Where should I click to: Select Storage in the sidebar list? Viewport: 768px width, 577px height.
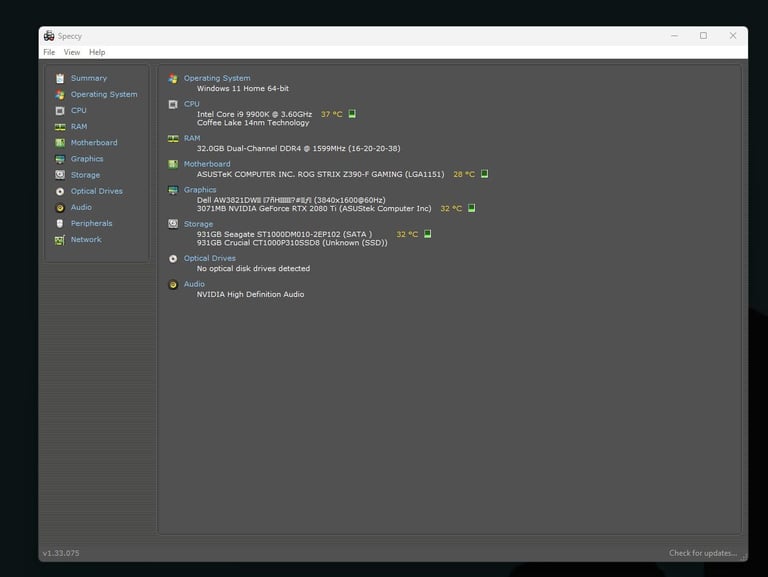85,175
